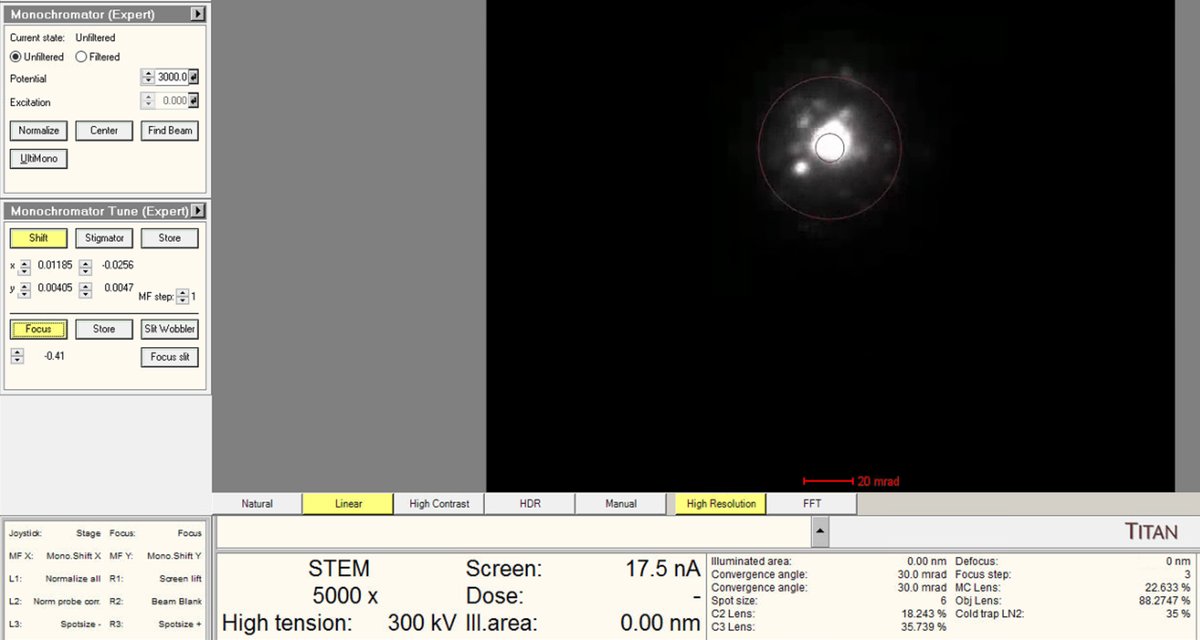Viewport: 1200px width, 640px height.
Task: Click the message bar scroll-up arrow
Action: (x=820, y=531)
